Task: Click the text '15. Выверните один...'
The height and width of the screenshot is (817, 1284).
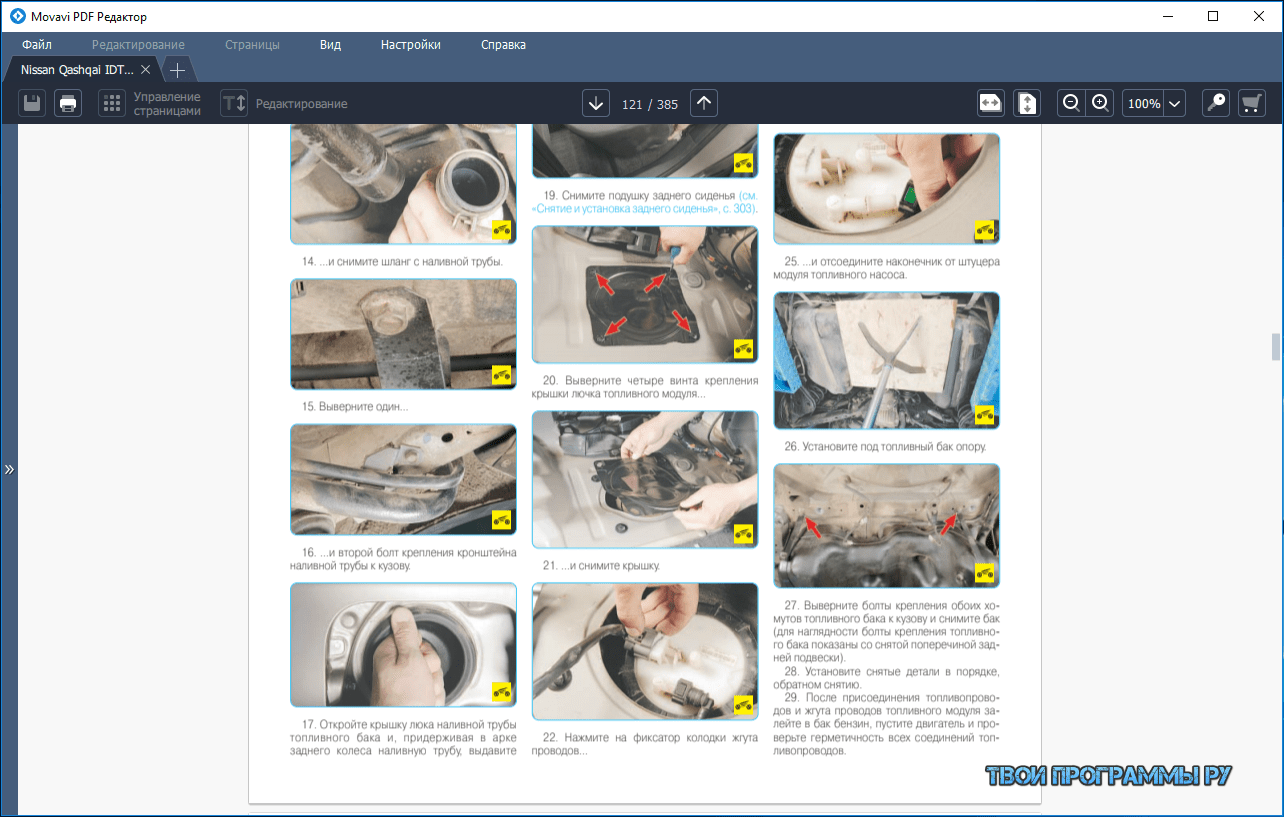Action: click(x=354, y=407)
